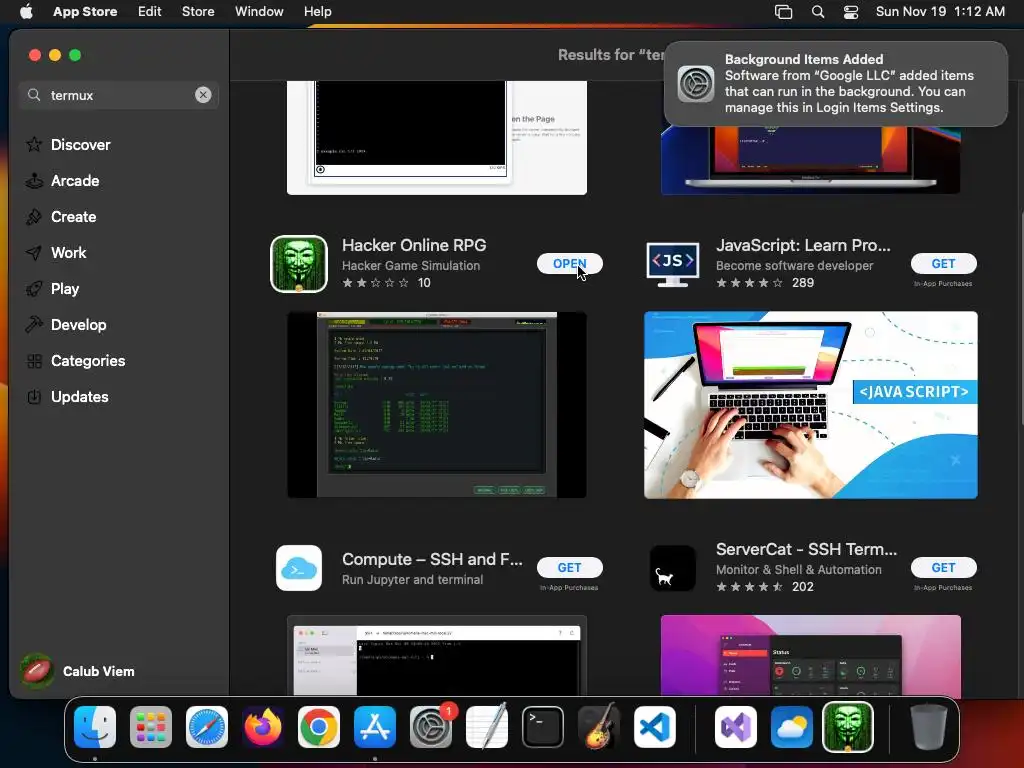Click the results list vertical scrollbar
This screenshot has height=768, width=1024.
pyautogui.click(x=1021, y=320)
